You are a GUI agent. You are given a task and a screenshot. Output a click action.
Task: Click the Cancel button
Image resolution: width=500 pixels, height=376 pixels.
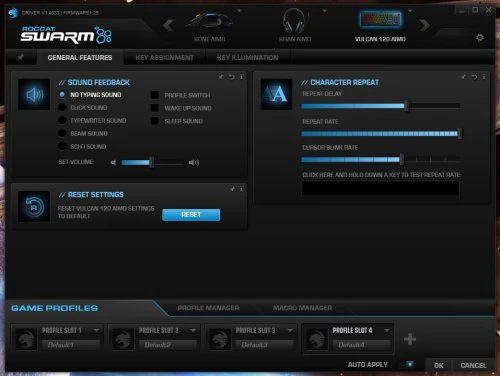473,365
